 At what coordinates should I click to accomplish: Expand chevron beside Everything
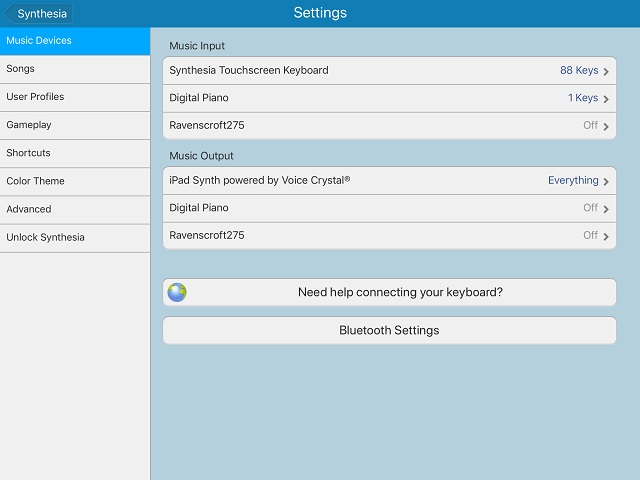point(606,182)
